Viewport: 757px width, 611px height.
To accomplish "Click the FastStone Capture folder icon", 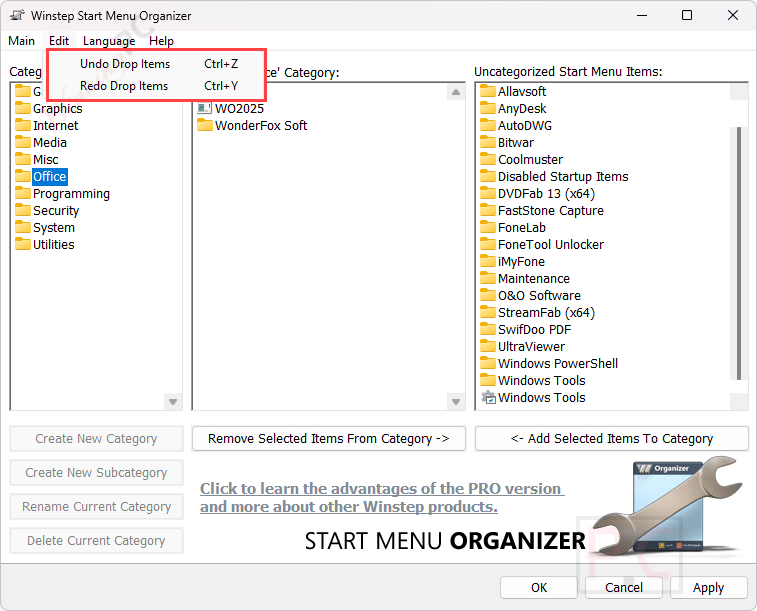I will 488,210.
